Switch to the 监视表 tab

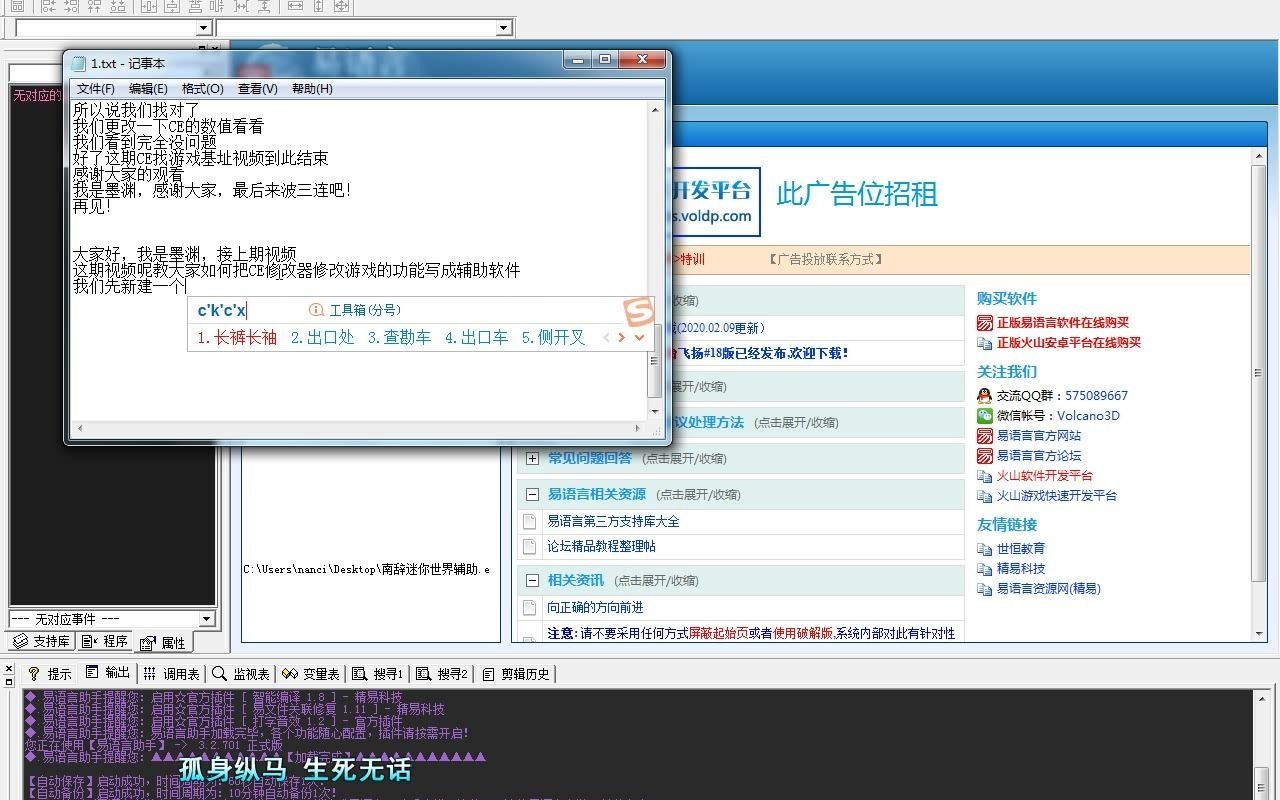point(240,674)
